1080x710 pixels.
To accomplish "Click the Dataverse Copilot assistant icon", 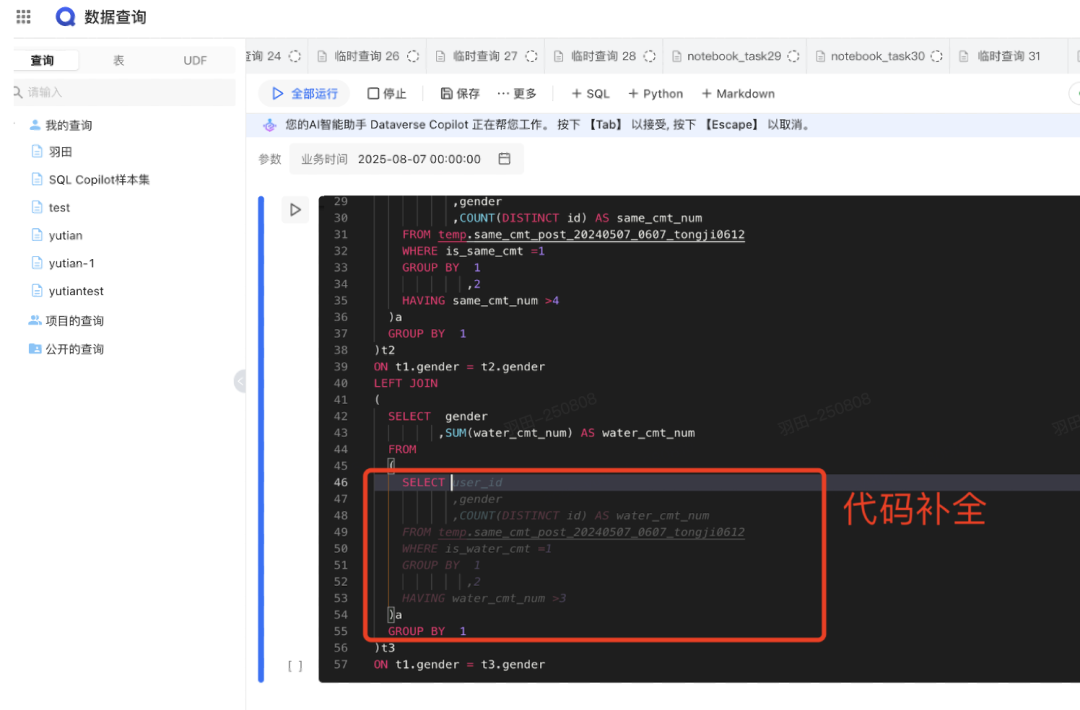I will click(269, 125).
